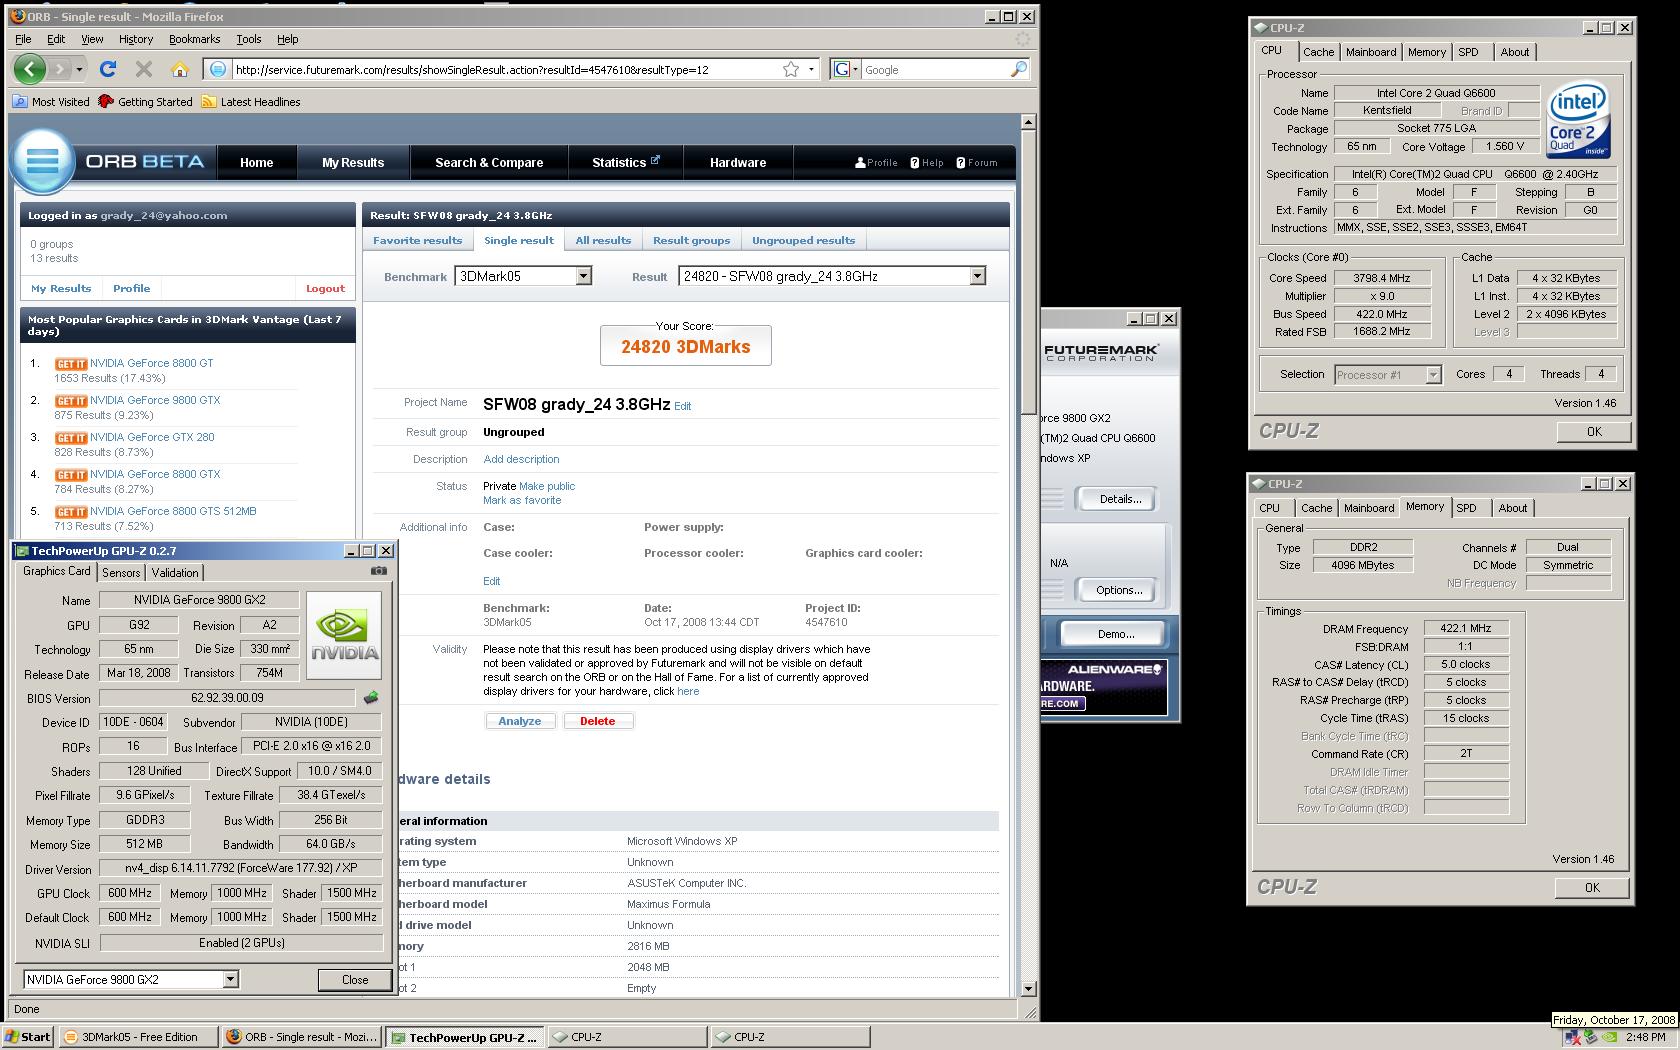Image resolution: width=1680 pixels, height=1050 pixels.
Task: Click the Mark as favorite link
Action: 522,500
